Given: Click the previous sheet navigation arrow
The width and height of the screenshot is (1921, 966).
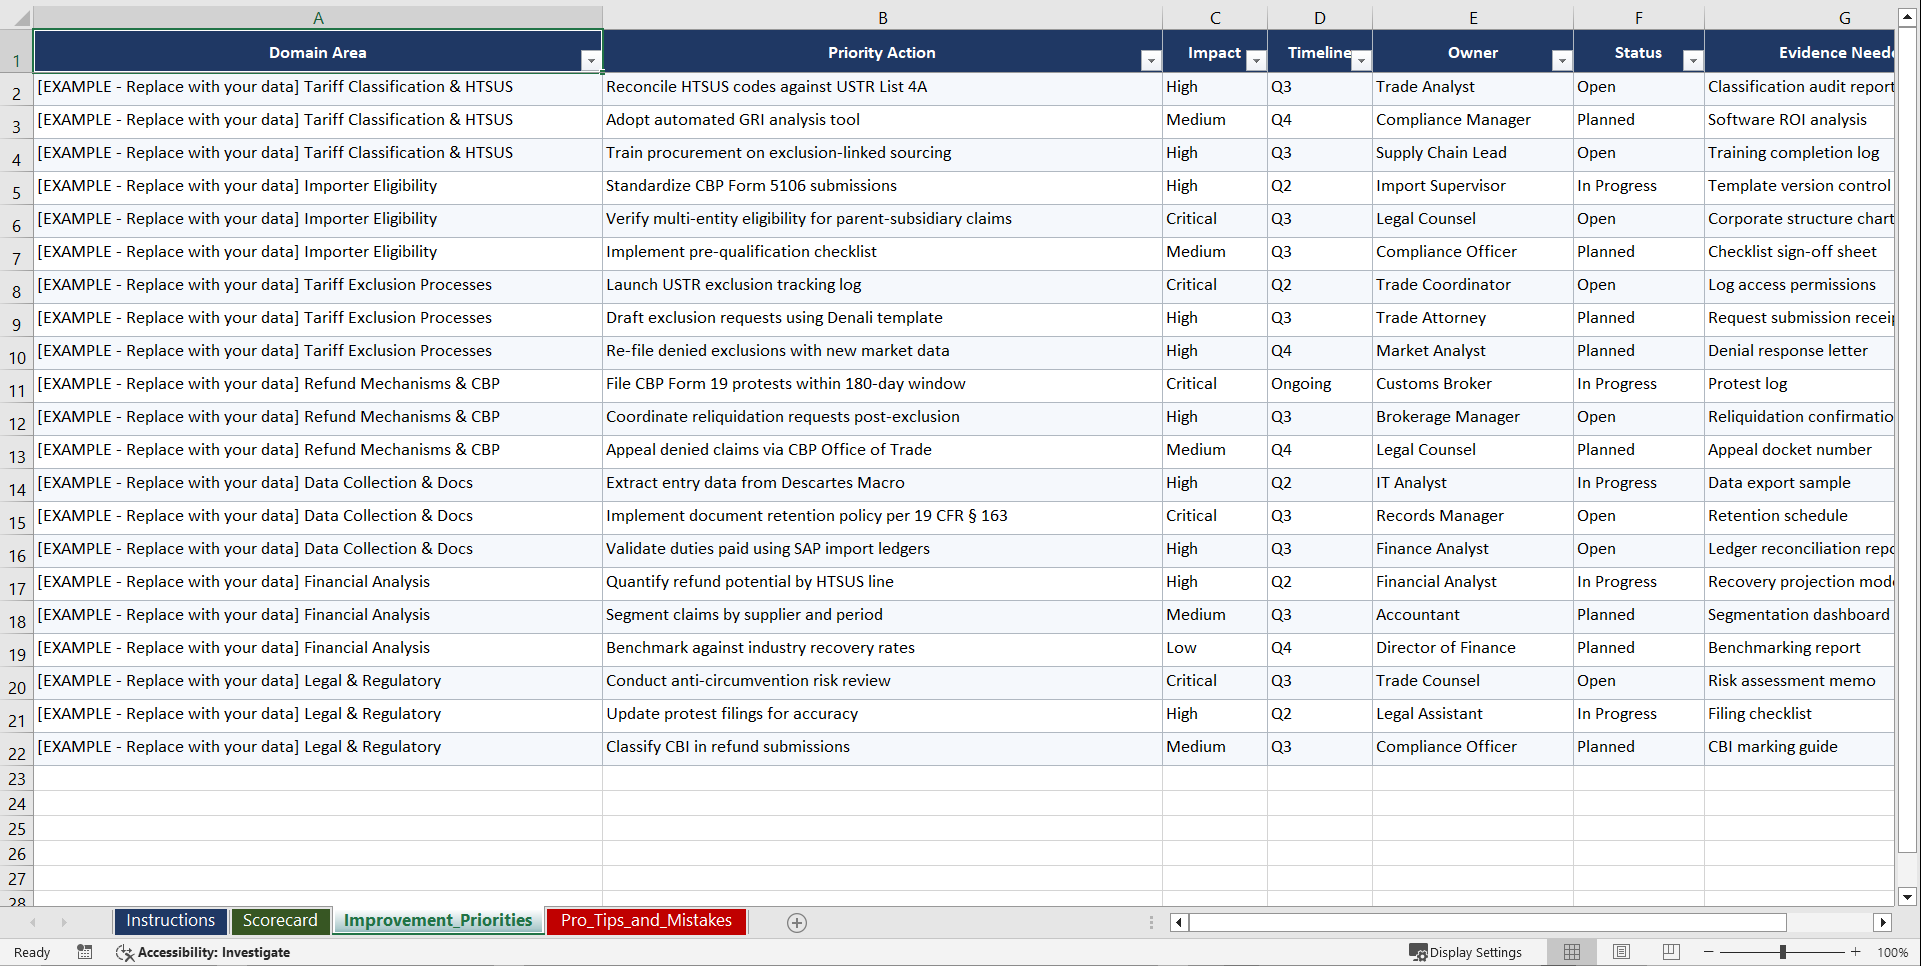Looking at the screenshot, I should (x=34, y=922).
